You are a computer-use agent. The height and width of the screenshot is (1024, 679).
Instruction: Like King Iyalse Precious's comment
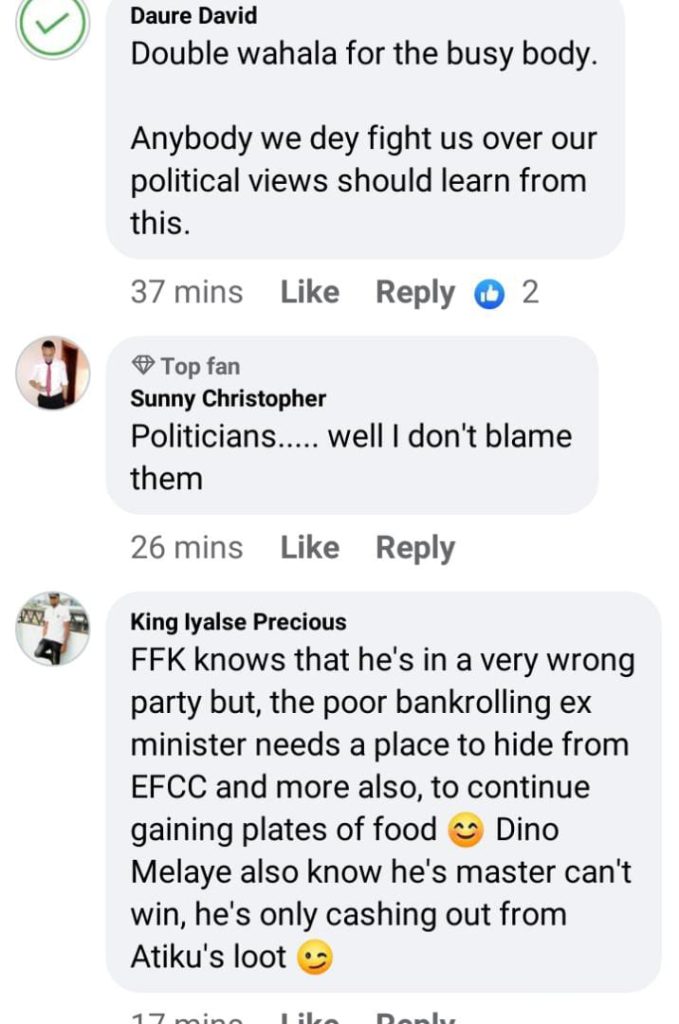pos(309,1017)
